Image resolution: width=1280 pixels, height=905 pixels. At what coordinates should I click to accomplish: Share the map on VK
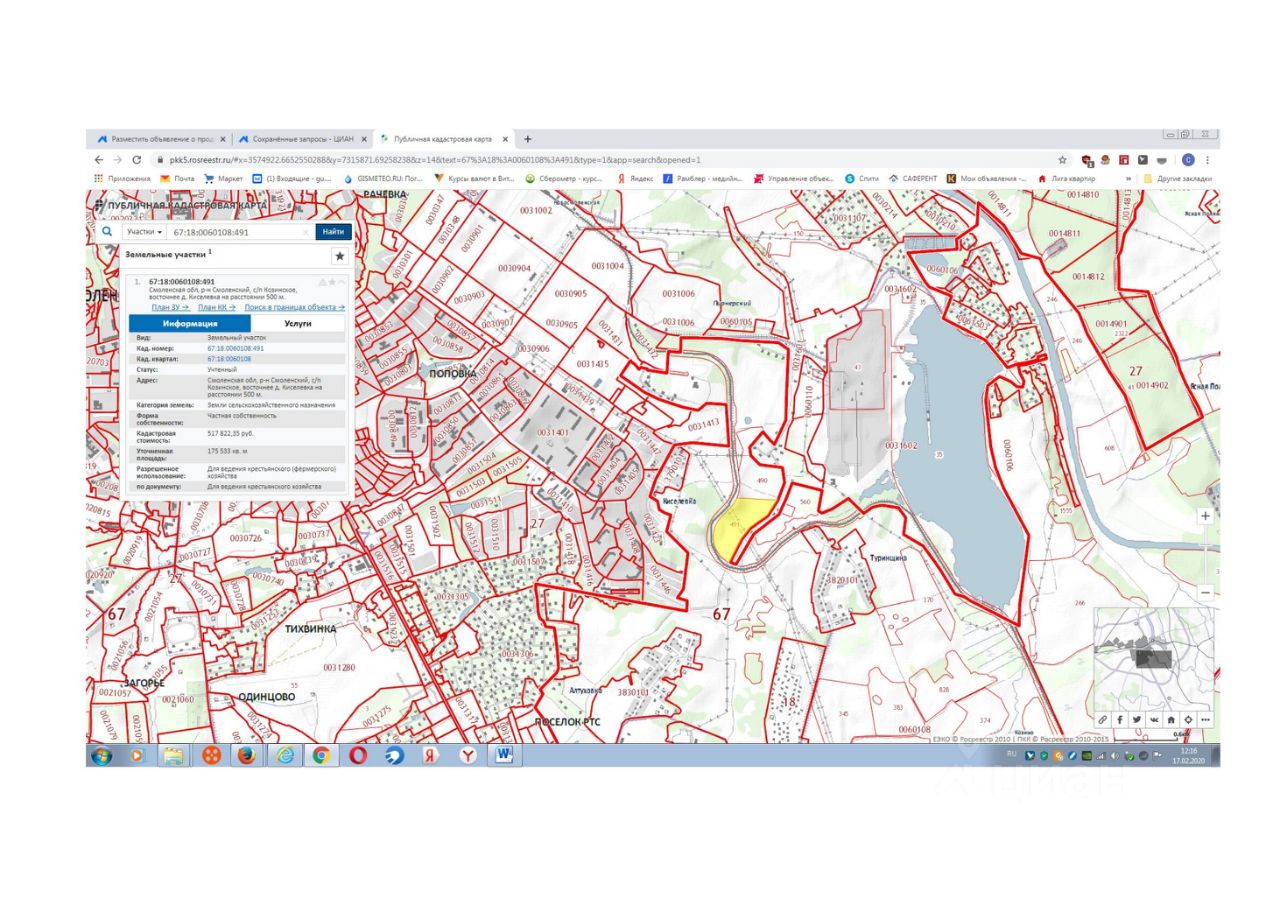point(1153,719)
